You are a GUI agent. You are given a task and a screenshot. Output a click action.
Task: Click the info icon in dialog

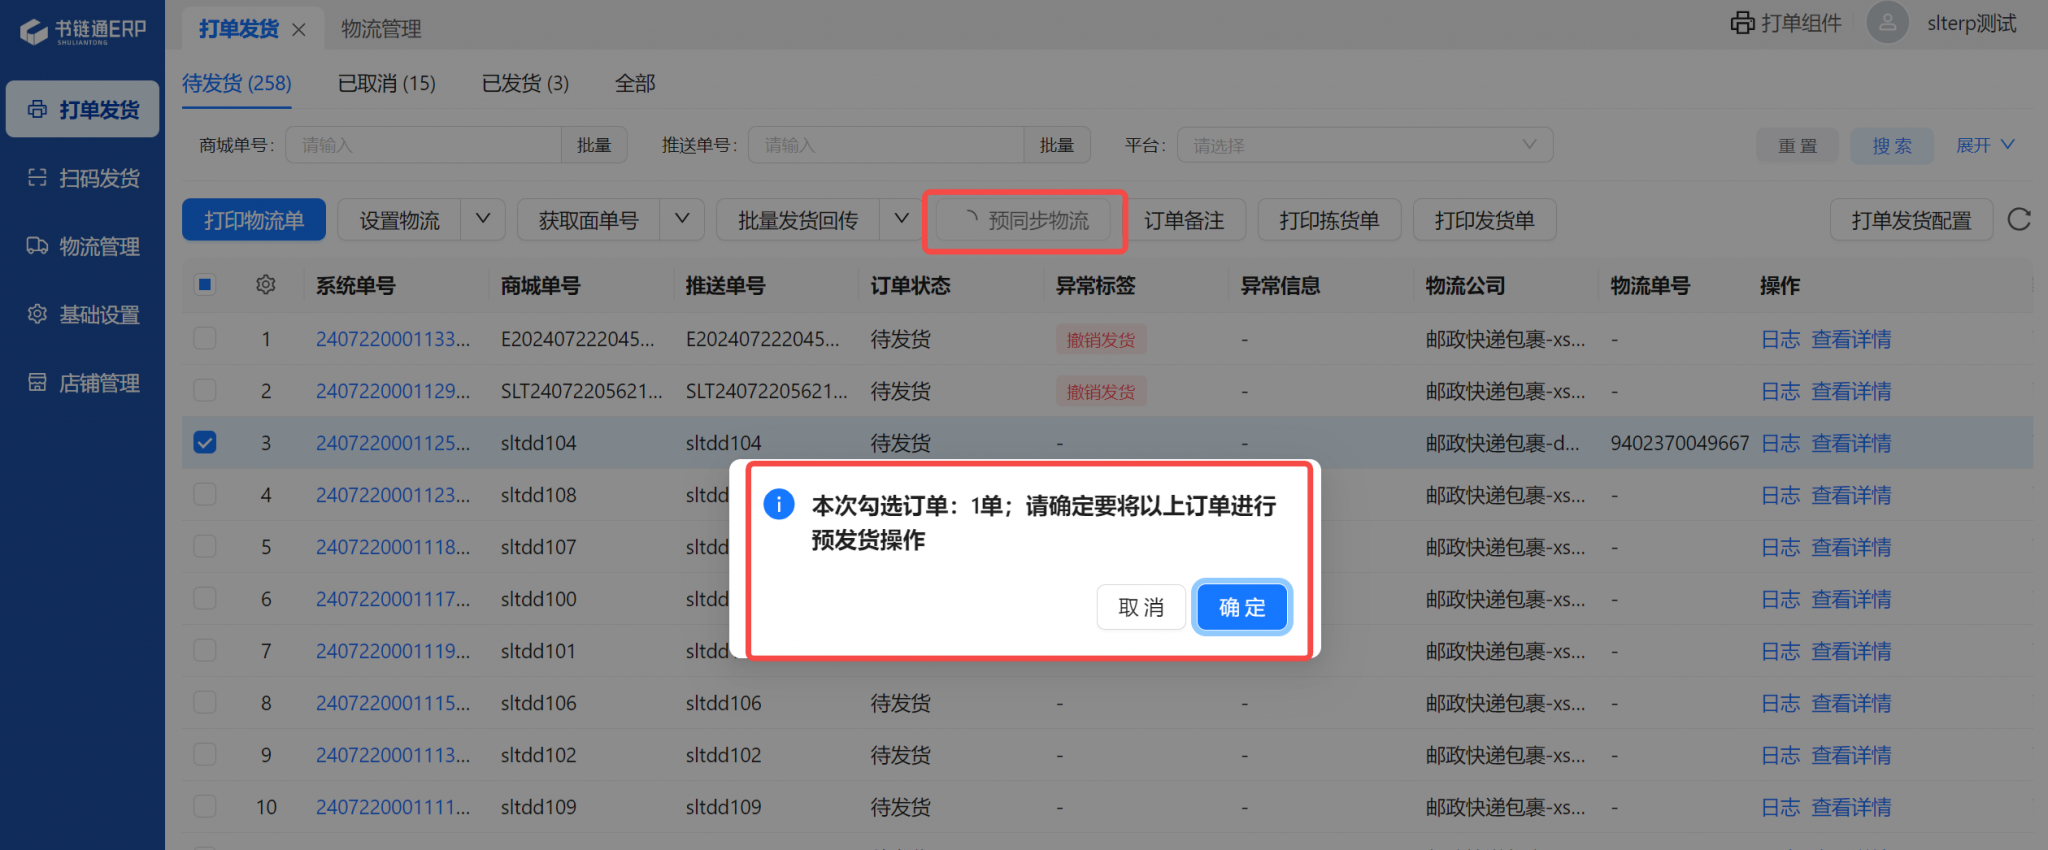coord(779,504)
